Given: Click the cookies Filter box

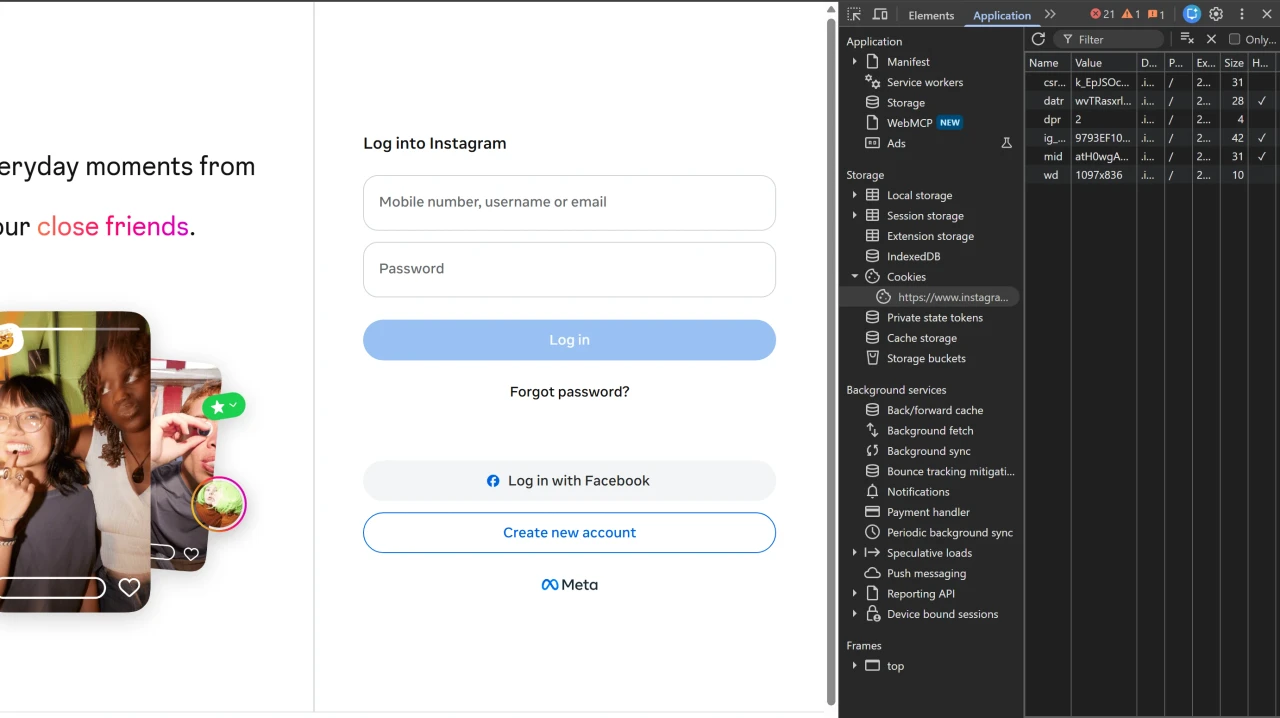Looking at the screenshot, I should point(1111,39).
